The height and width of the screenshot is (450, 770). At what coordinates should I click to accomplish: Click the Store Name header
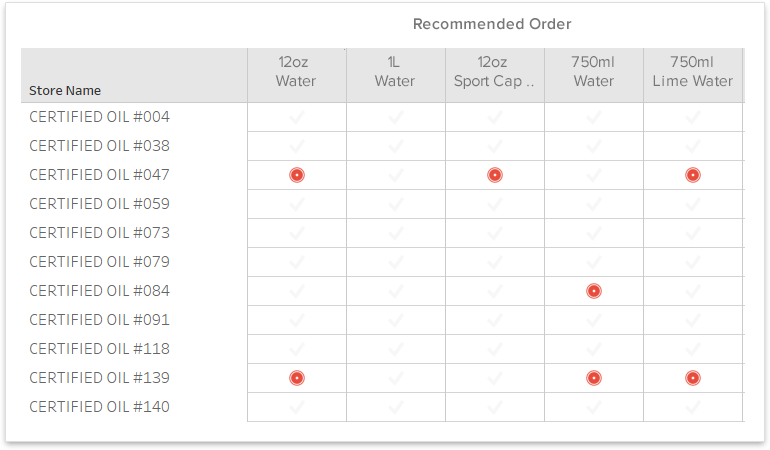[x=65, y=90]
